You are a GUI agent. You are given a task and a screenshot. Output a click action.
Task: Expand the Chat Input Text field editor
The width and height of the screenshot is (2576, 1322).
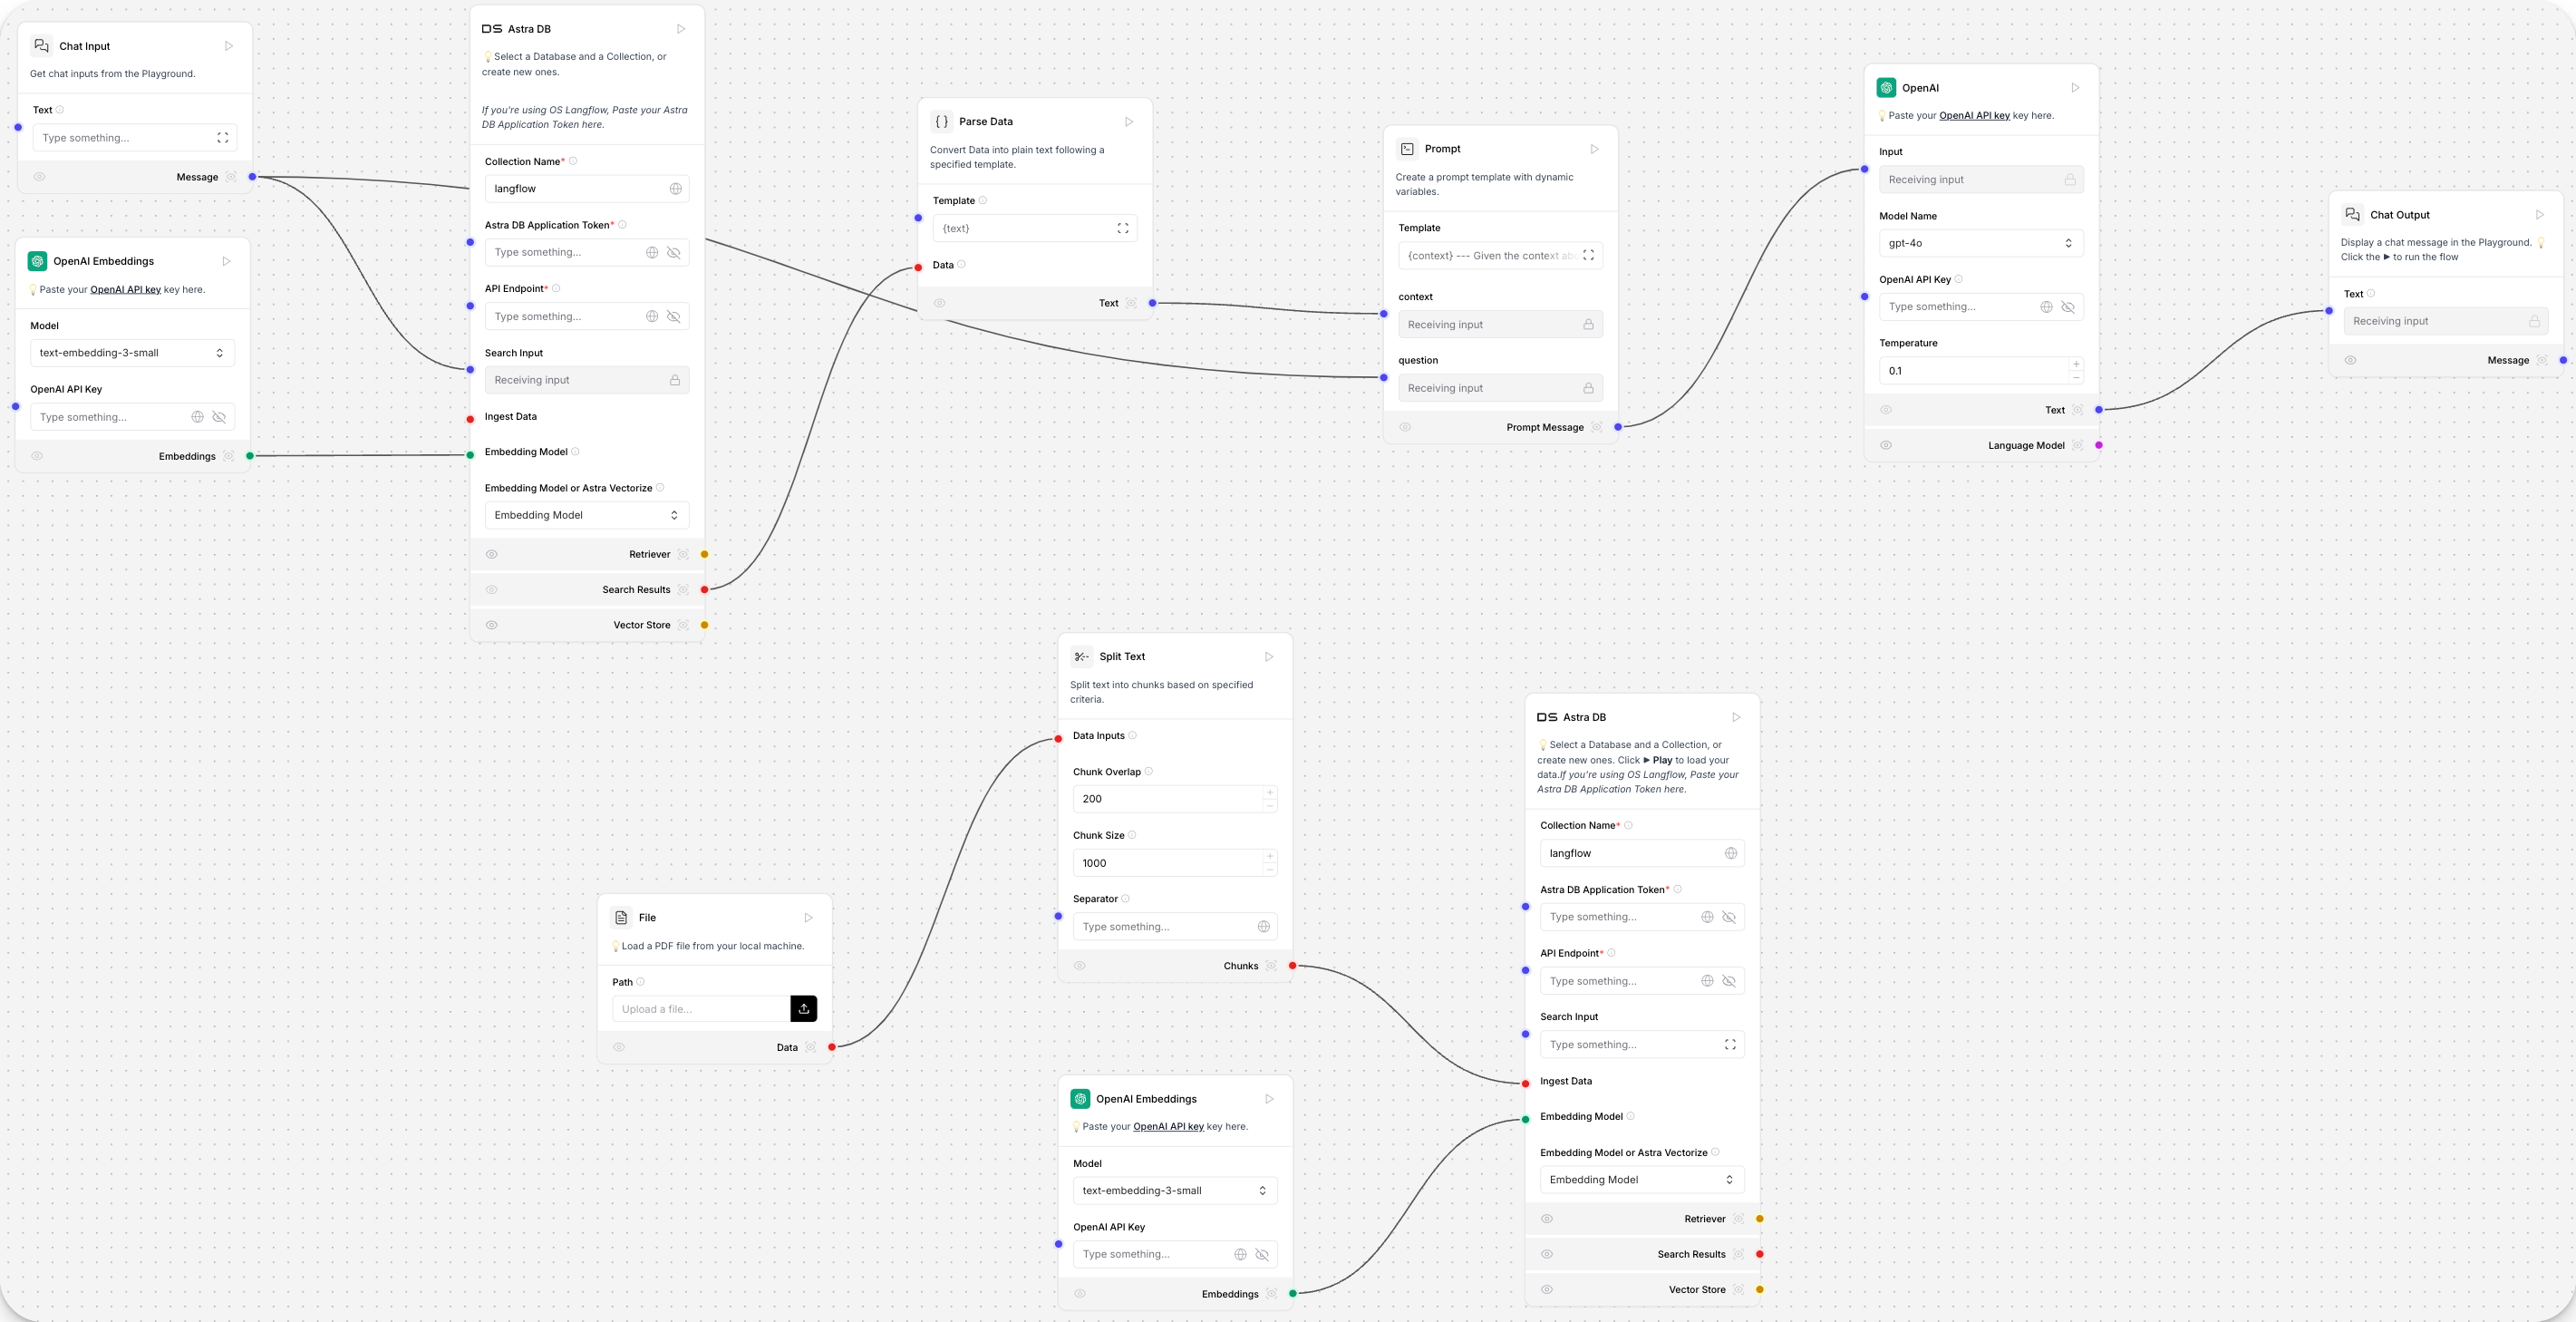click(x=223, y=138)
